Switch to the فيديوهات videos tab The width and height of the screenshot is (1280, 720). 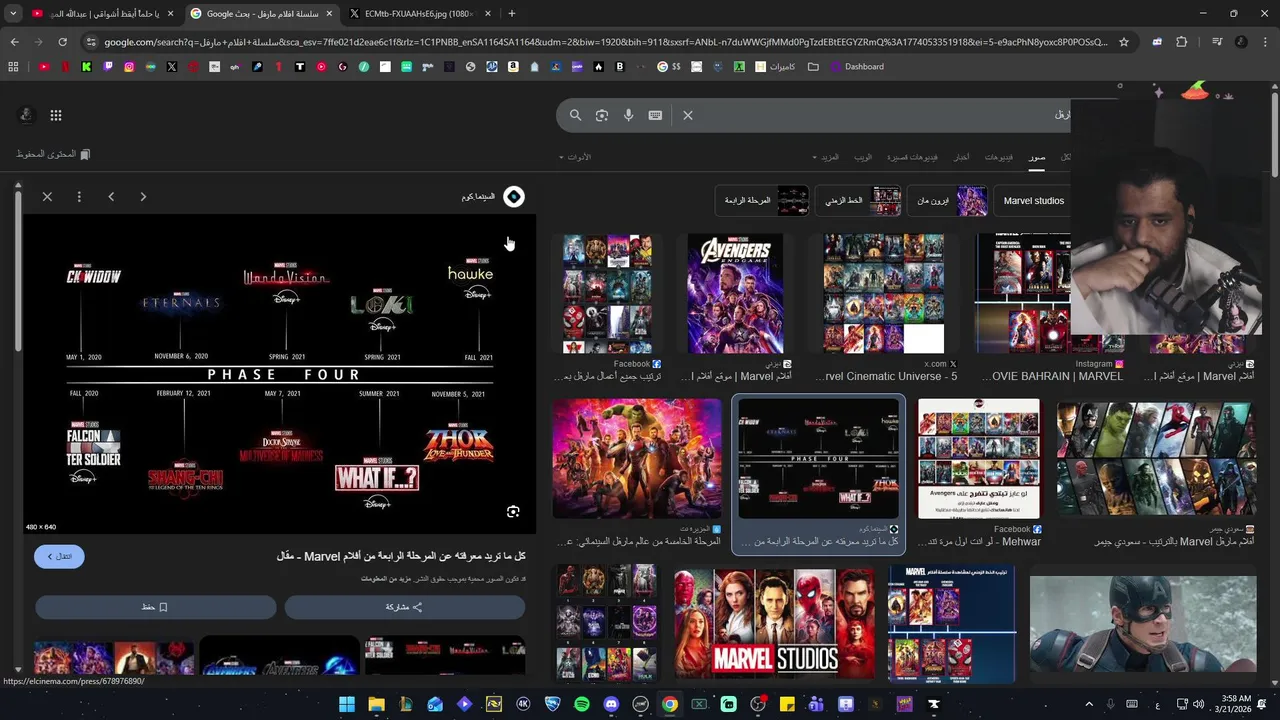999,157
